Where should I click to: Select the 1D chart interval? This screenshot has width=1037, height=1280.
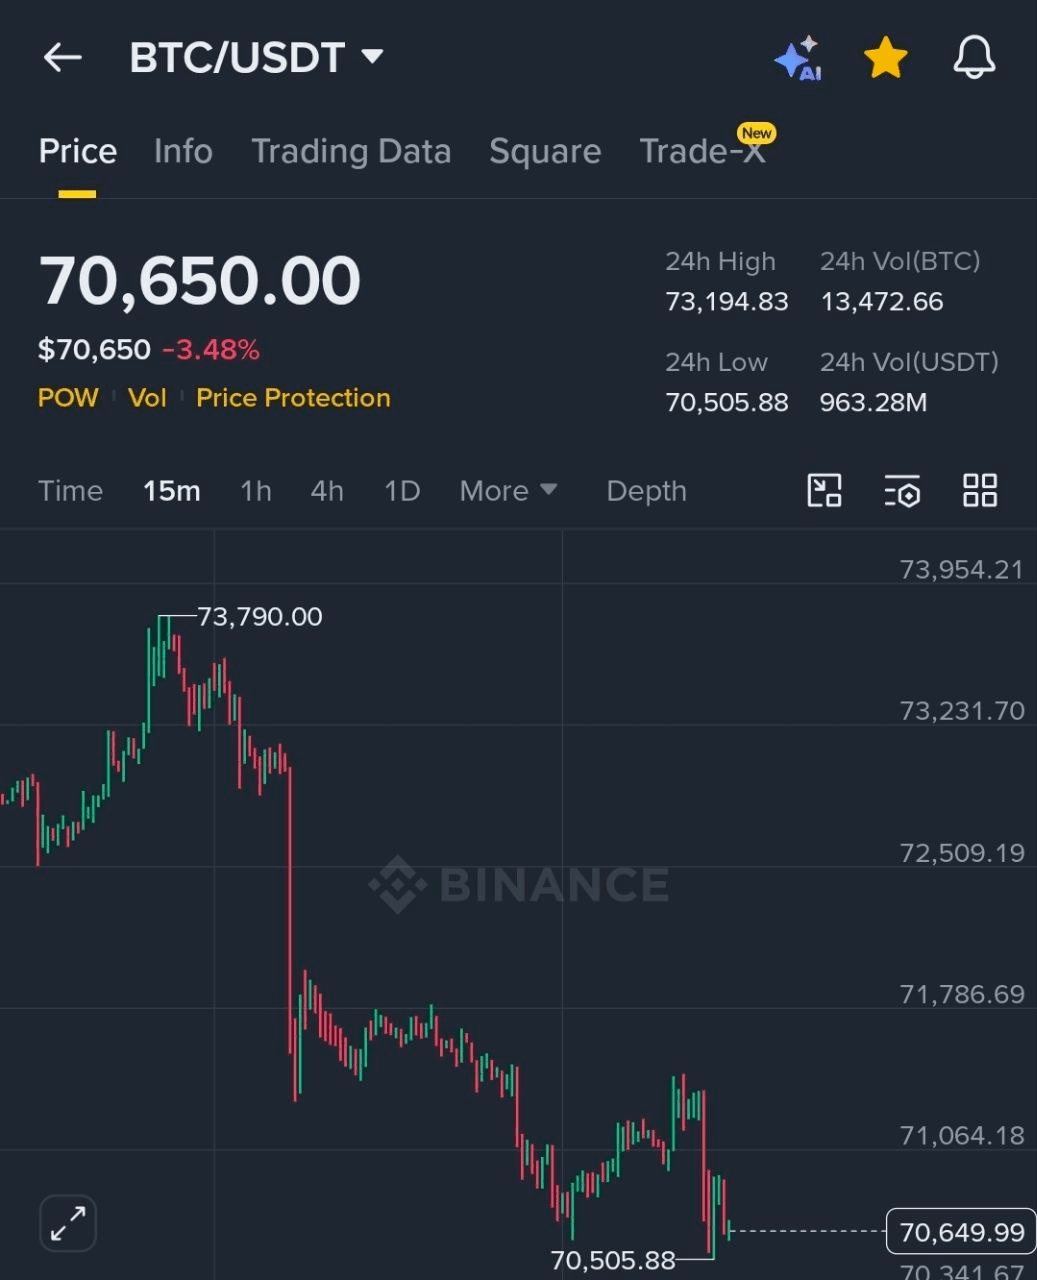coord(402,491)
